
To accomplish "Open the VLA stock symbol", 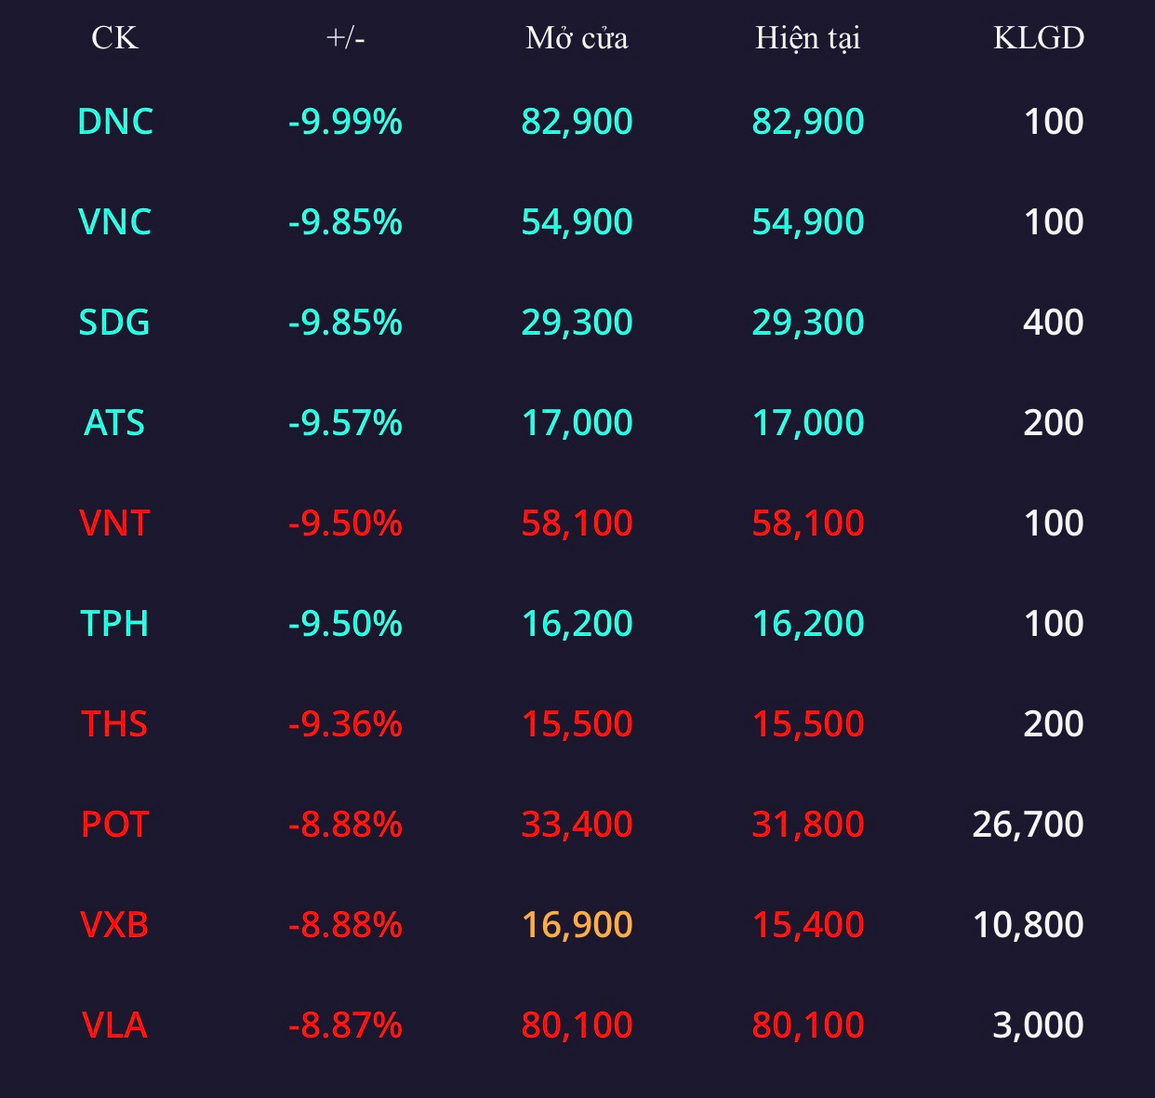I will pyautogui.click(x=114, y=1025).
